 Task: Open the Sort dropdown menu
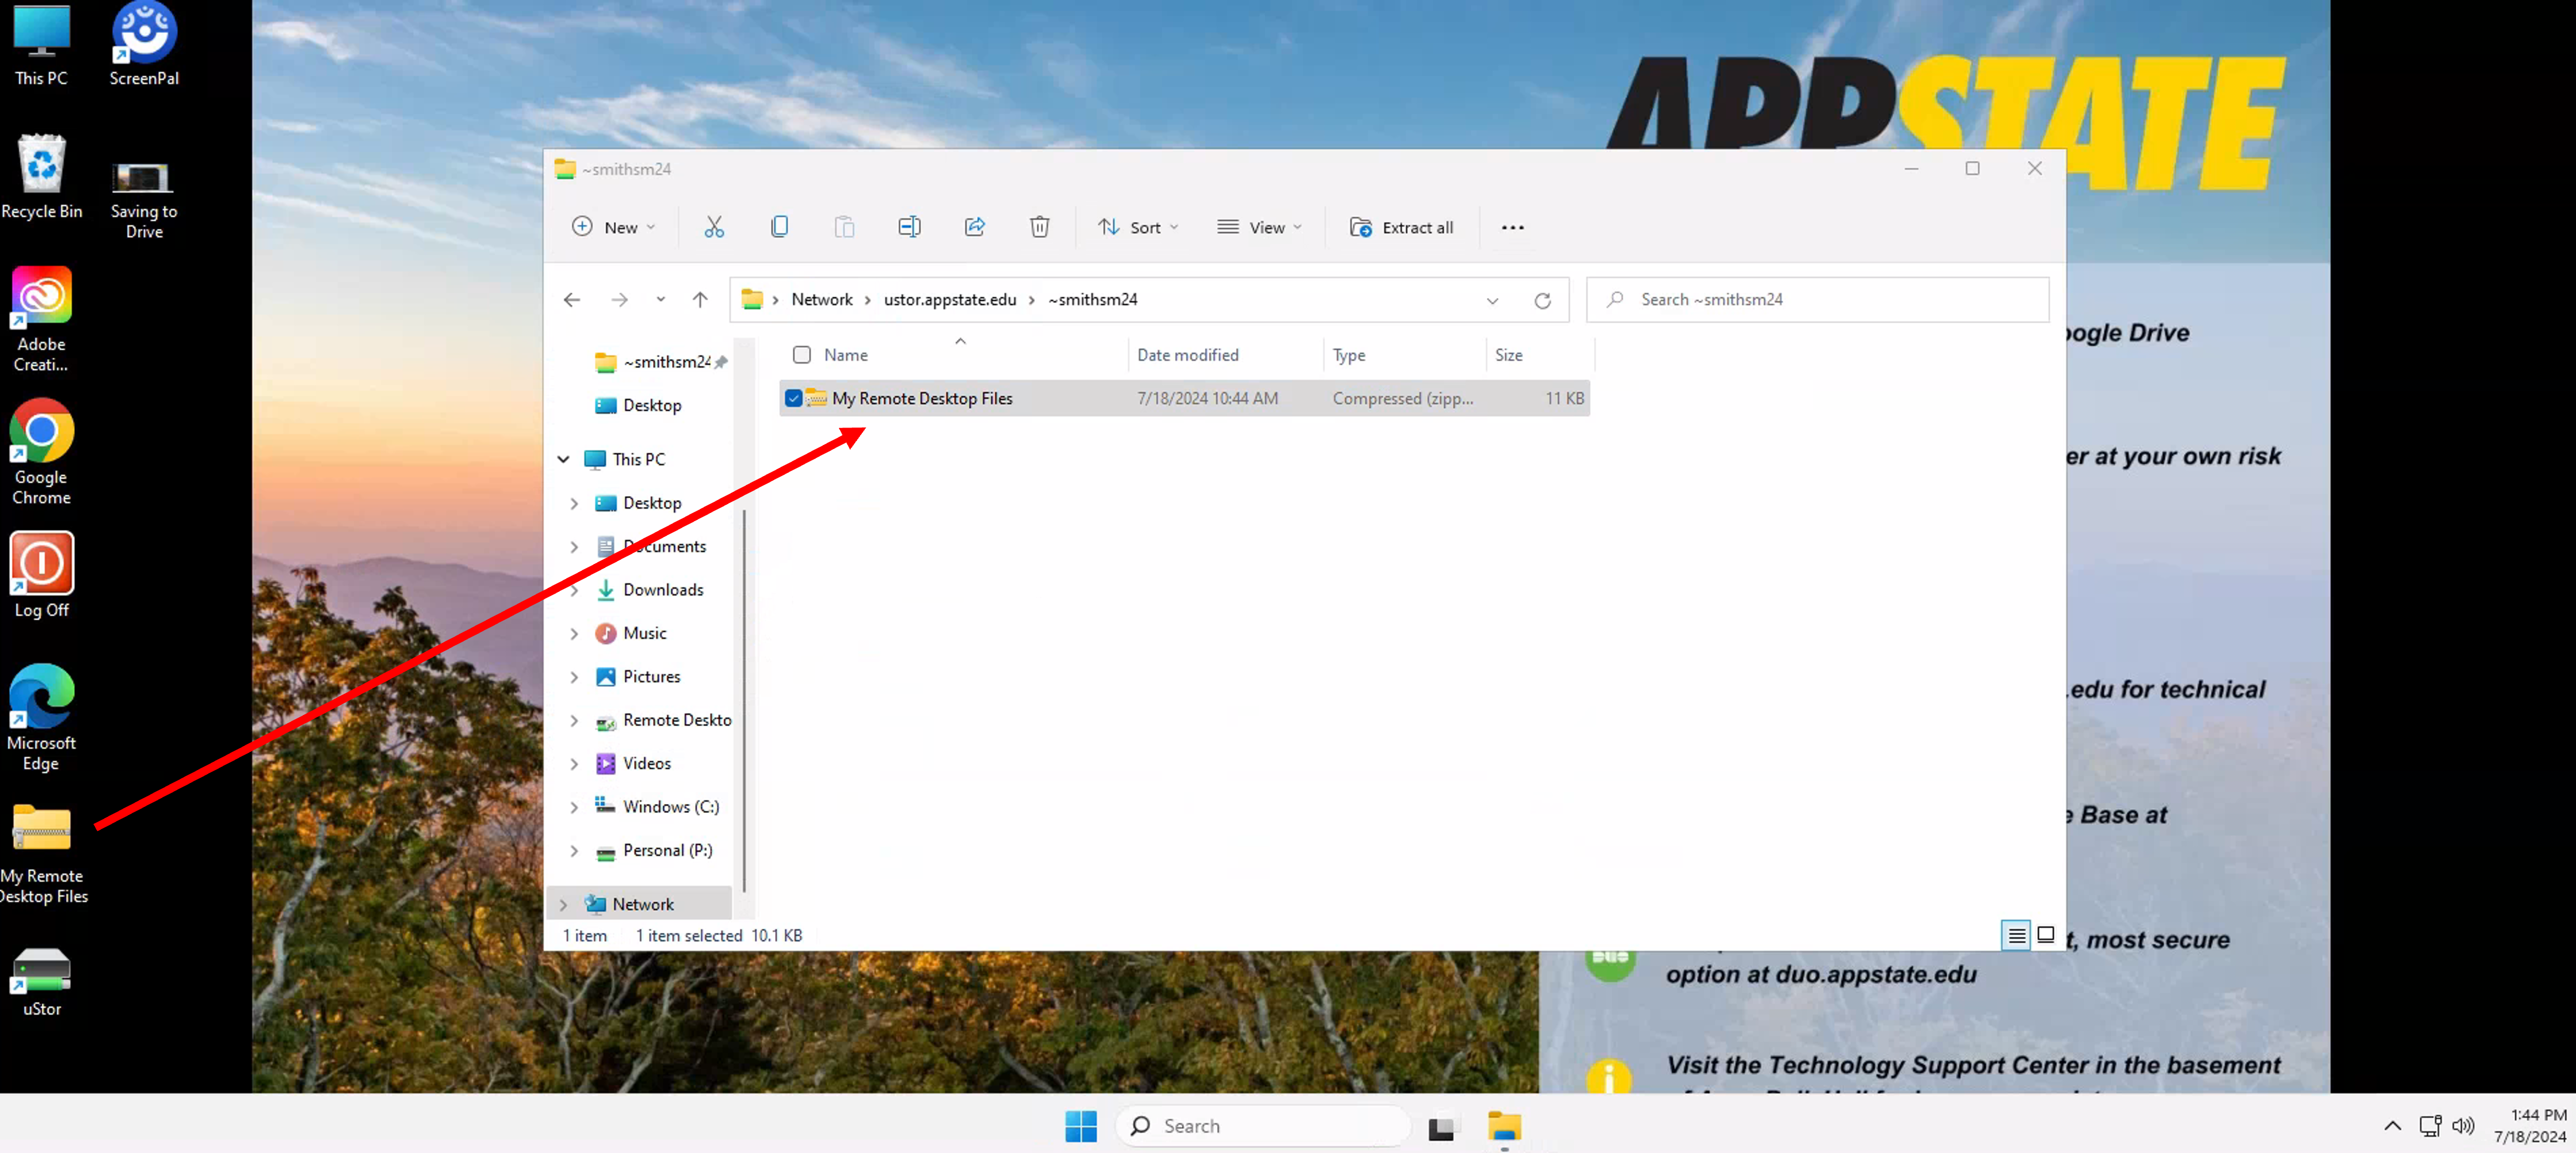coord(1139,227)
